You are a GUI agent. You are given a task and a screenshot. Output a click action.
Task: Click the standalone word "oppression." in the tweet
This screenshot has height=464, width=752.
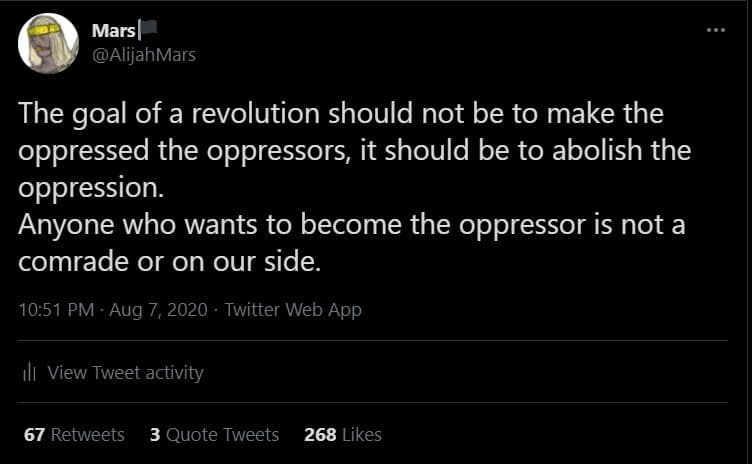[85, 188]
